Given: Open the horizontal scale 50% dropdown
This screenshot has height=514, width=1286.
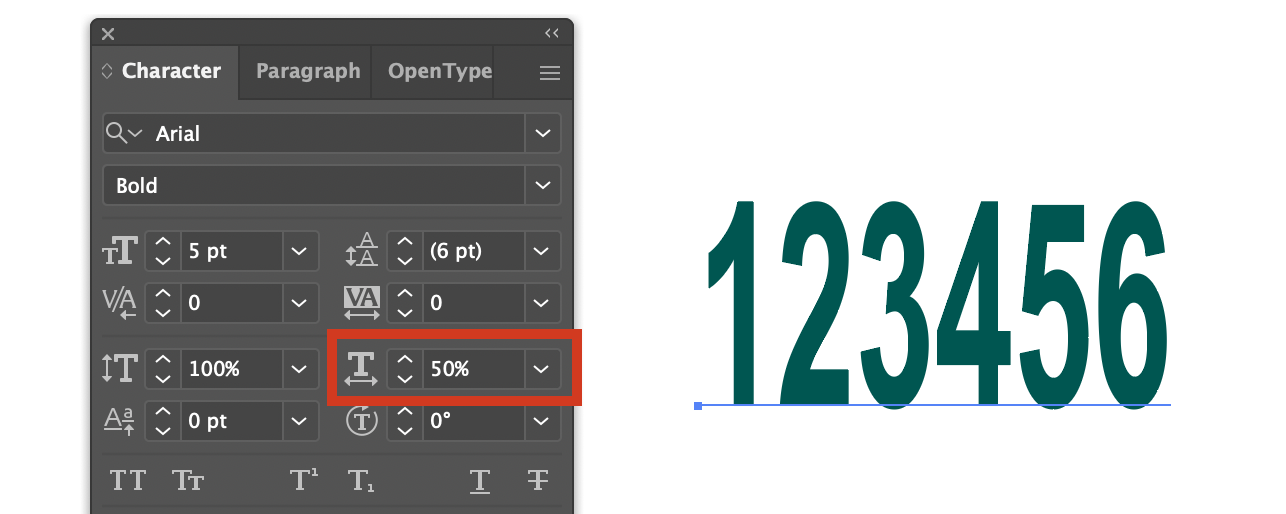Looking at the screenshot, I should 543,369.
